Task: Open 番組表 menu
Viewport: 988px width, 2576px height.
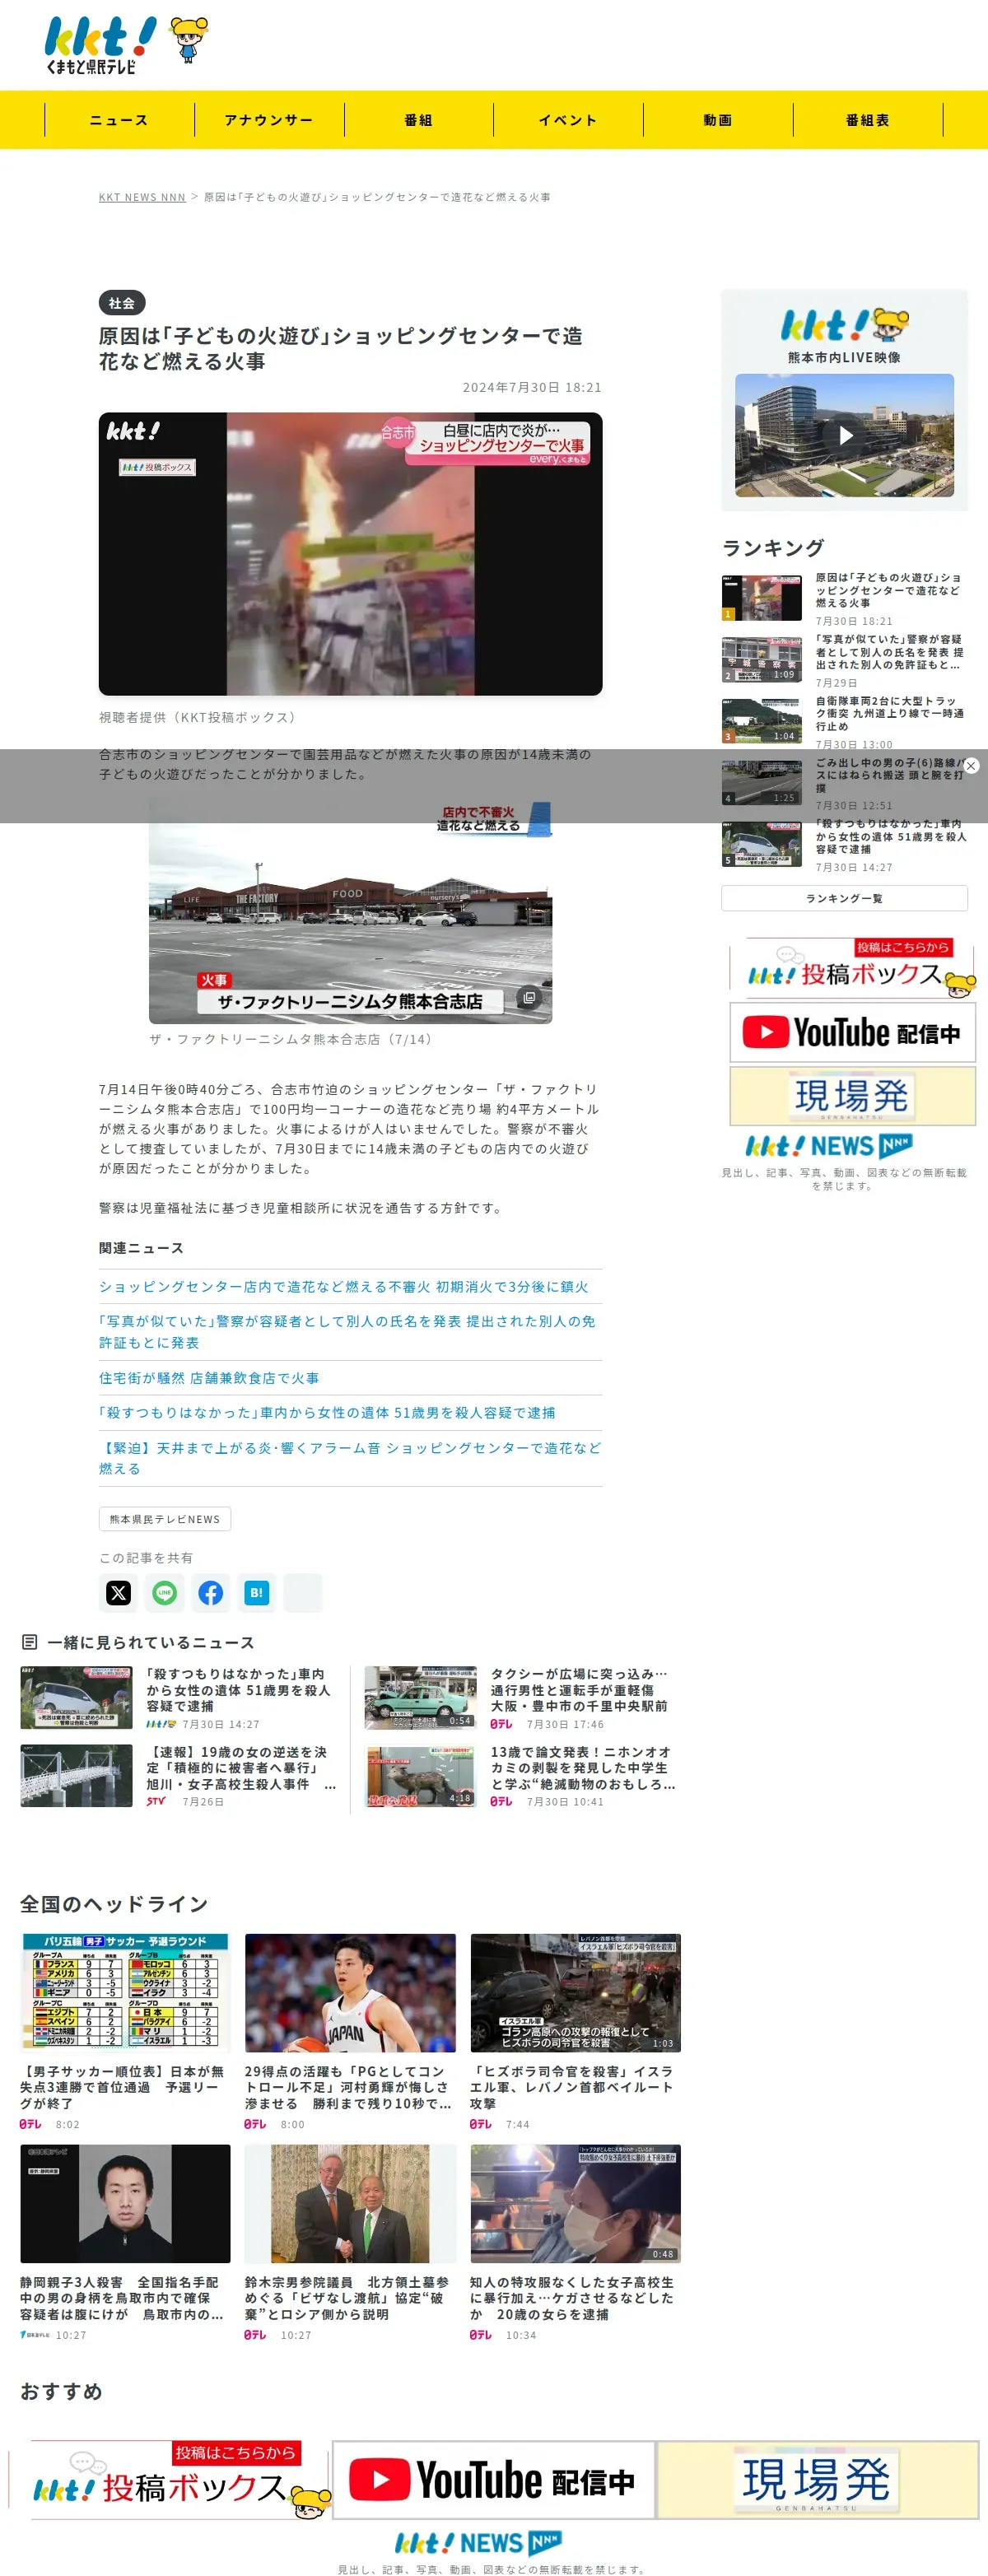Action: 868,120
